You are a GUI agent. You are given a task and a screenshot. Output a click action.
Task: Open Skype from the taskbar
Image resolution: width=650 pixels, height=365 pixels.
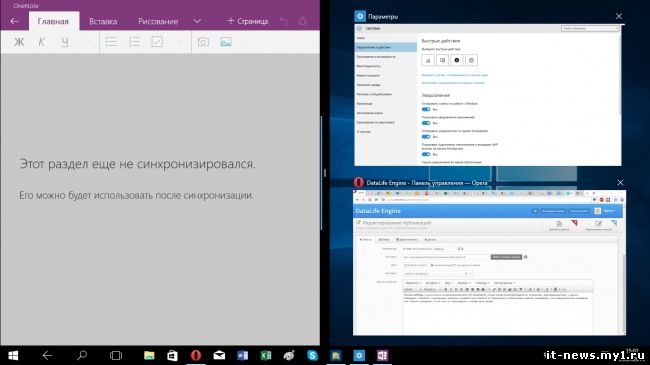tap(312, 355)
